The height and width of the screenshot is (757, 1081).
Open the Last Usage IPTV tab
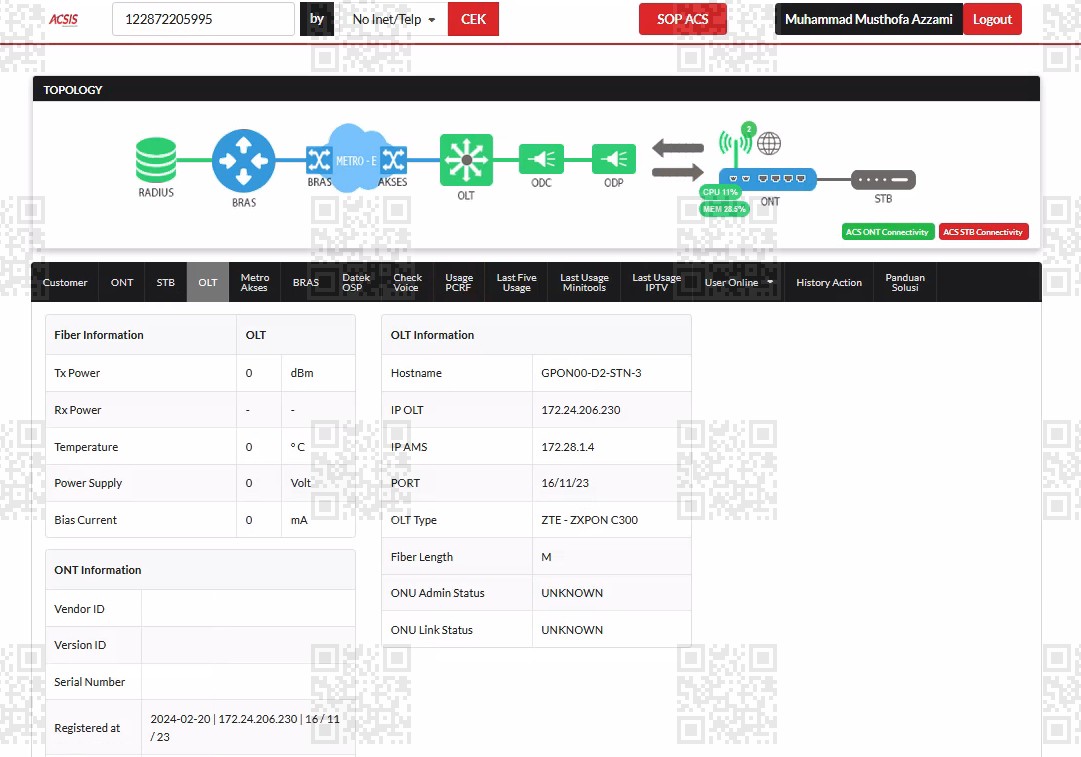tap(656, 283)
